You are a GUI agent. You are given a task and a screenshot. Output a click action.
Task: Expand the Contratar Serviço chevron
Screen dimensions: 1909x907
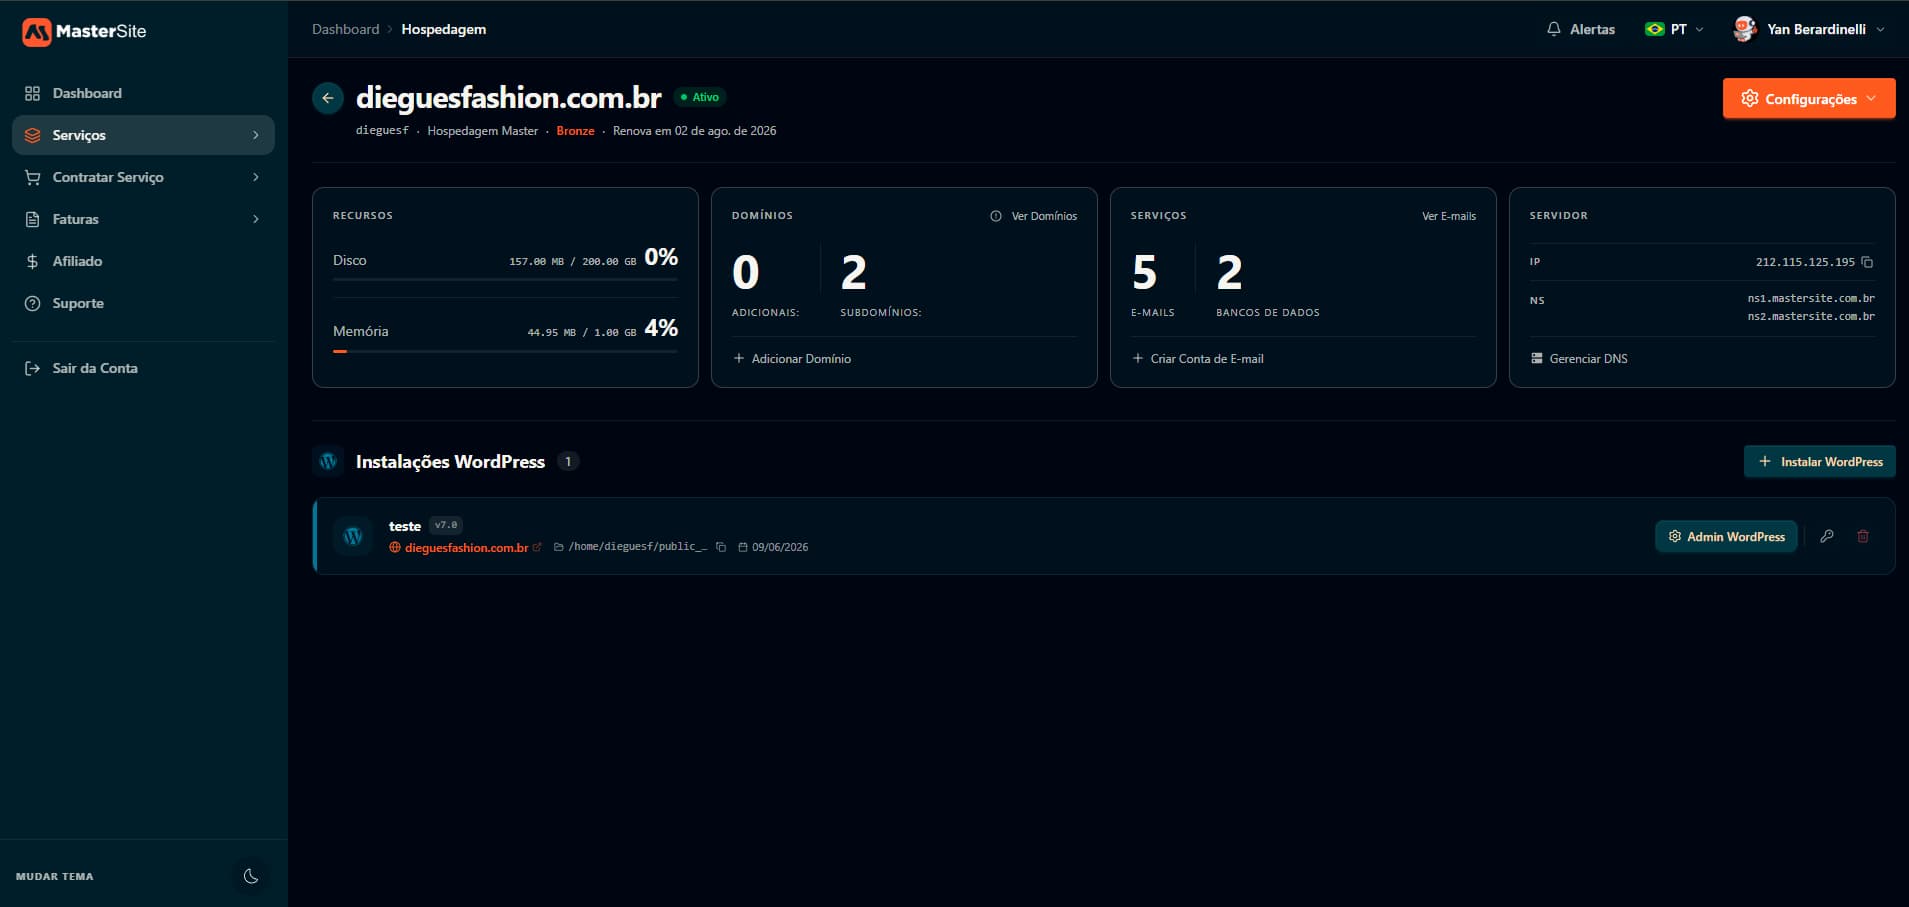click(256, 177)
